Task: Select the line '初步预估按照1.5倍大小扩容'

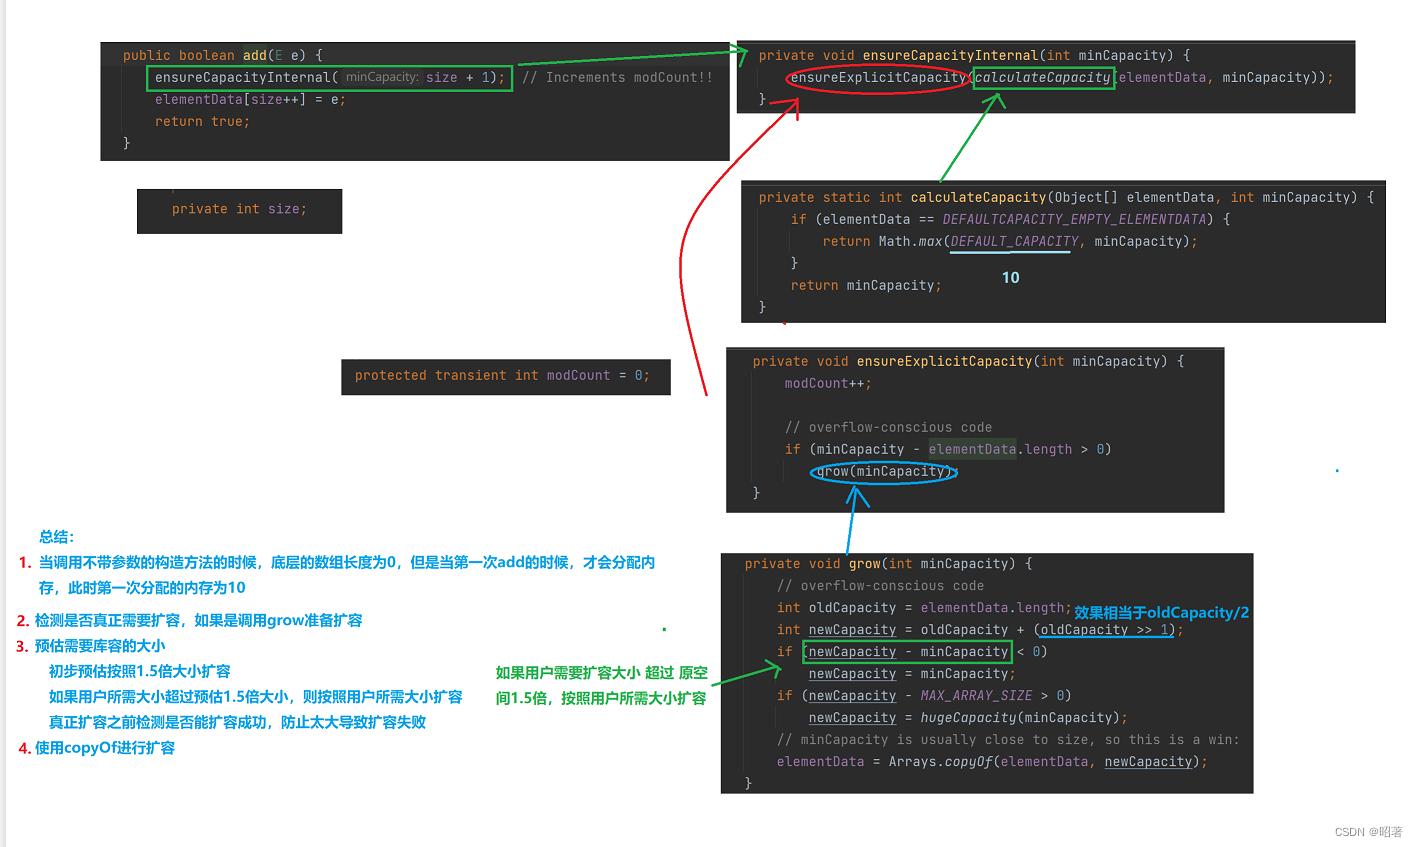Action: tap(140, 671)
